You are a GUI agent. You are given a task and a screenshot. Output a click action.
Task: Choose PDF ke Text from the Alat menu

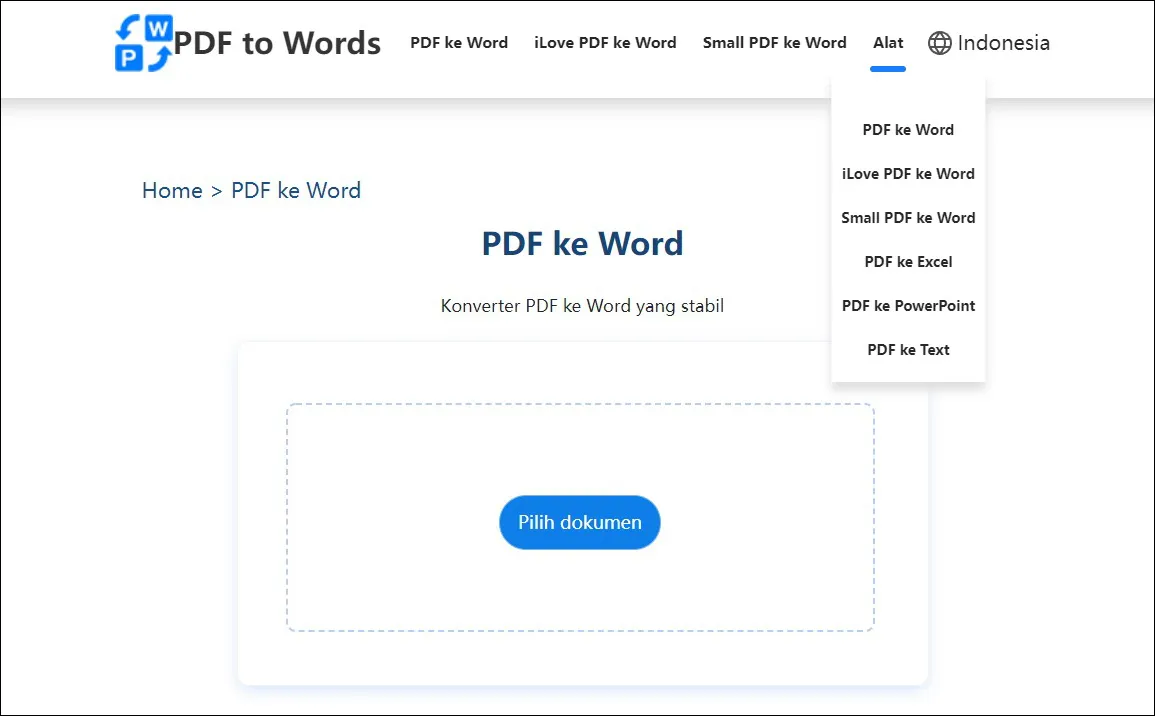[x=908, y=349]
